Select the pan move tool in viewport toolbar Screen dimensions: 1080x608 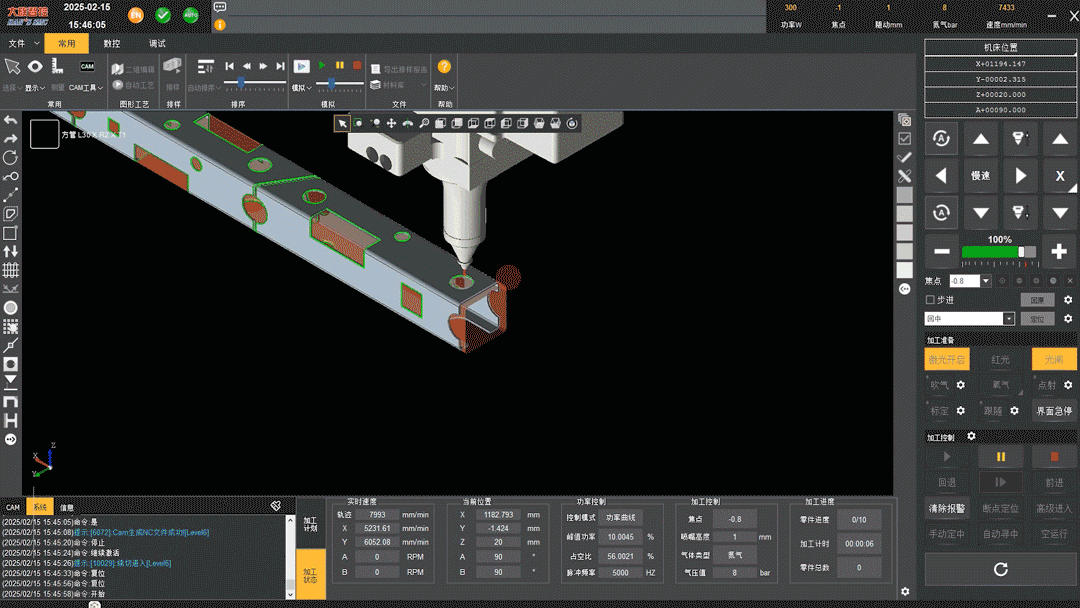pyautogui.click(x=391, y=123)
